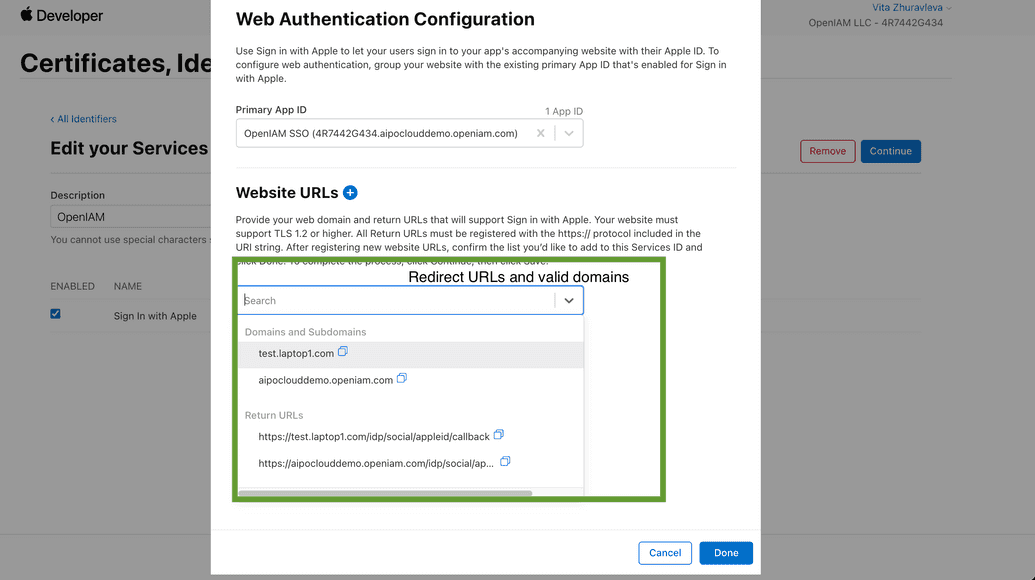This screenshot has height=580, width=1035.
Task: Click the horizontal scrollbar in the dropdown list
Action: pos(400,492)
